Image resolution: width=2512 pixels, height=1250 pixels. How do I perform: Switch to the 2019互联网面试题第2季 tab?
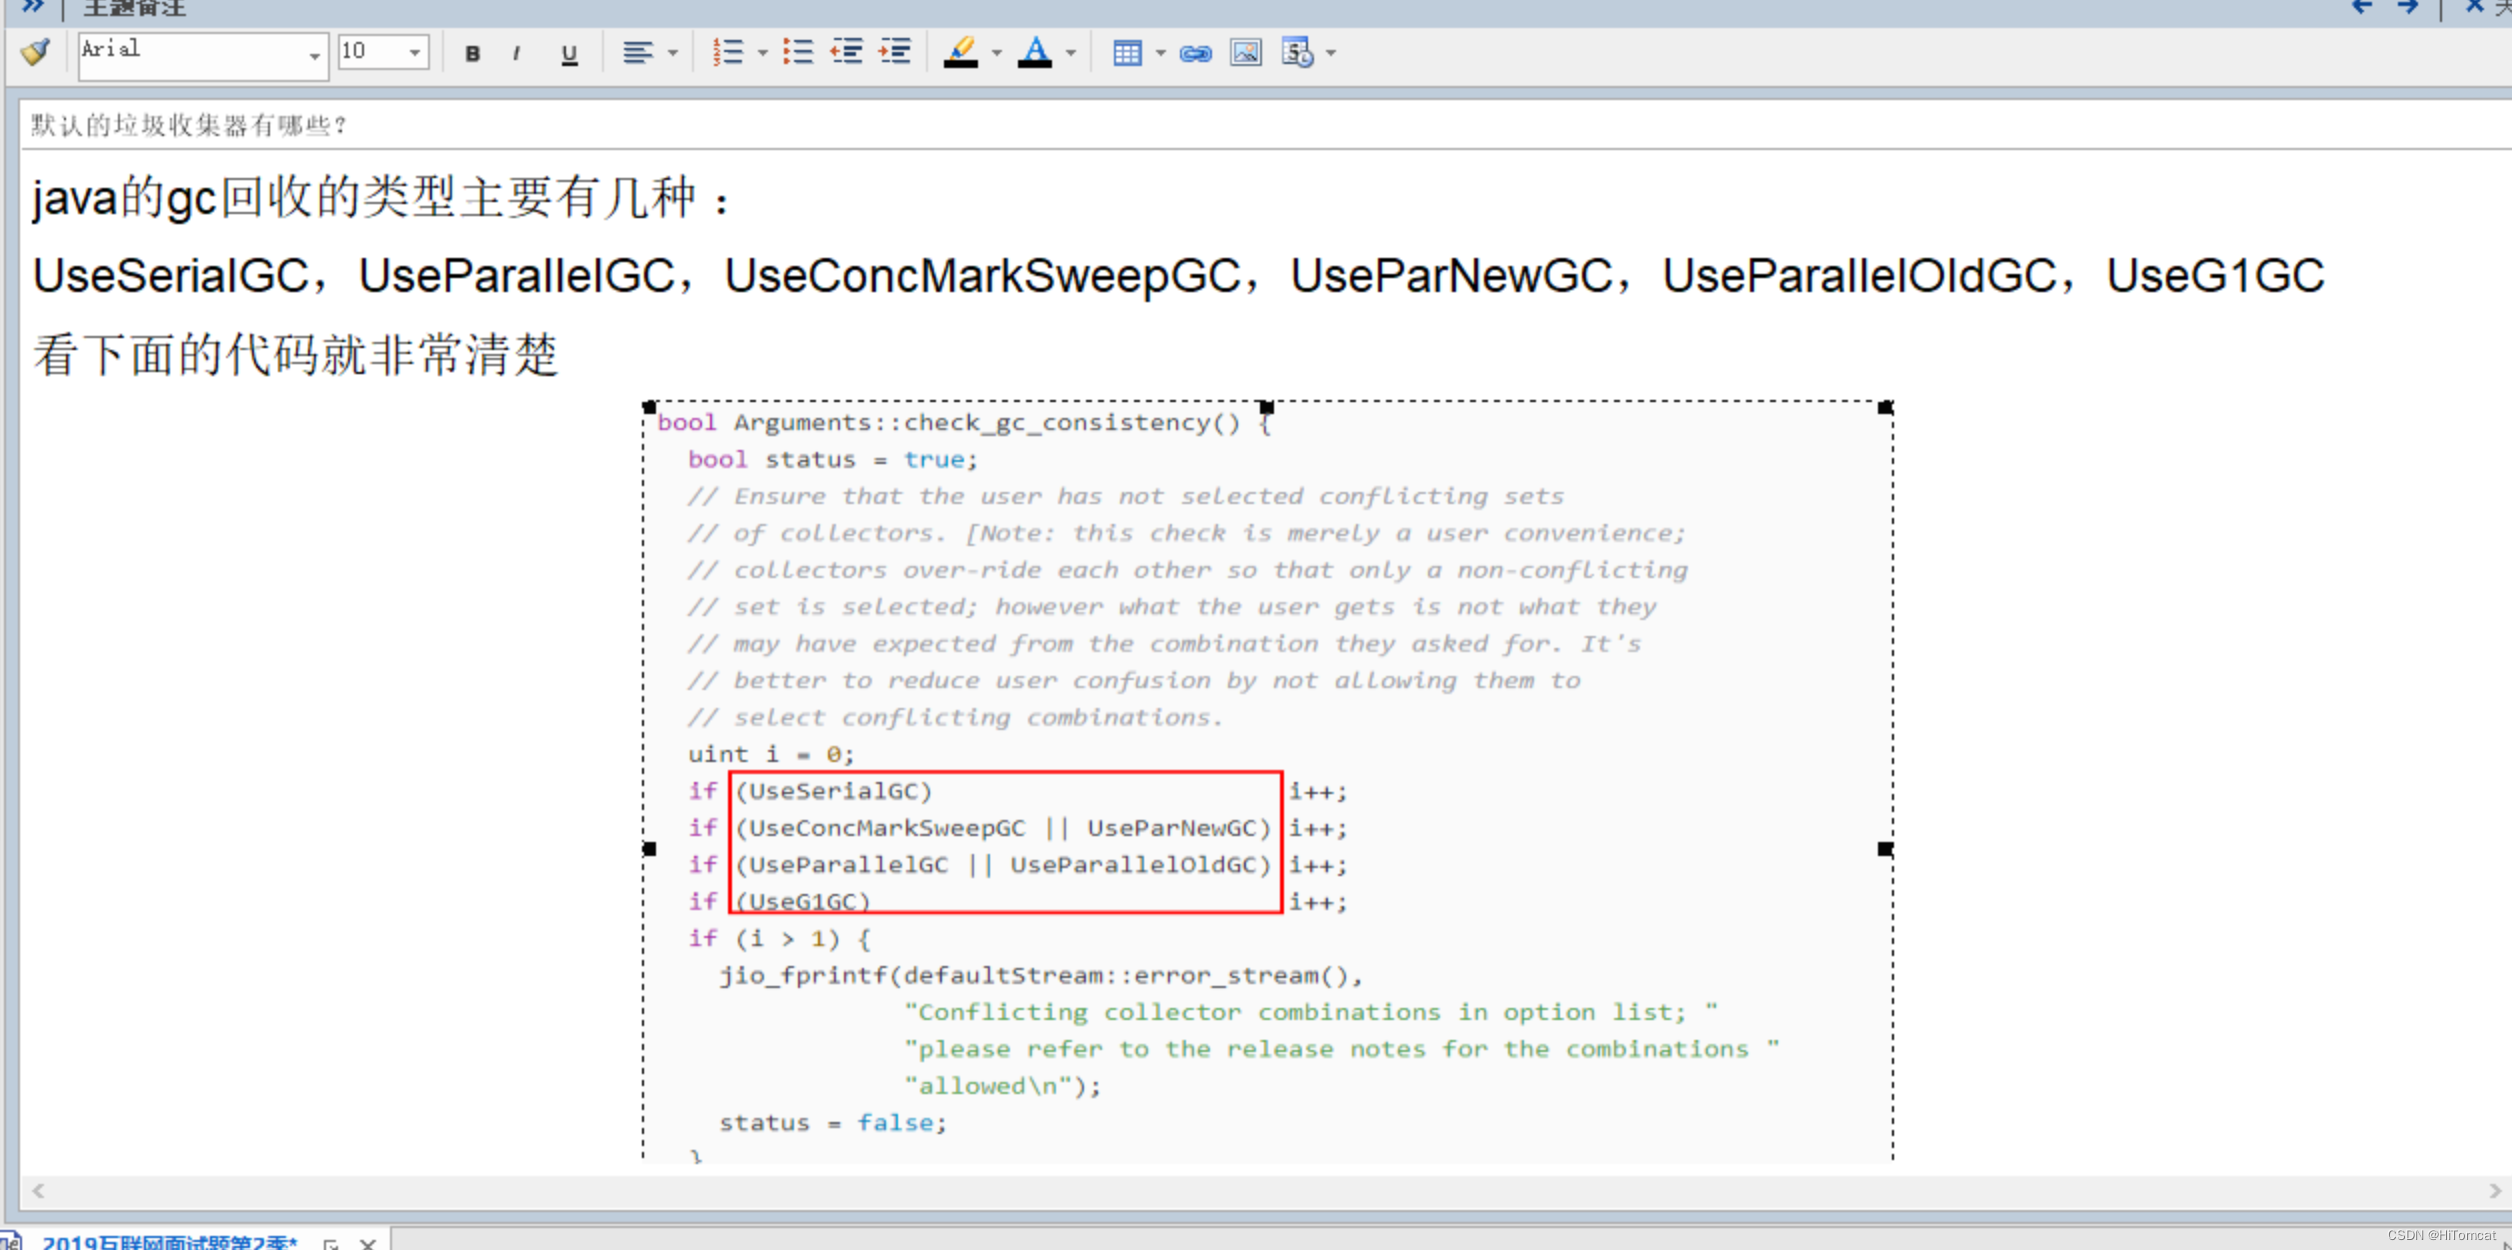(x=168, y=1241)
